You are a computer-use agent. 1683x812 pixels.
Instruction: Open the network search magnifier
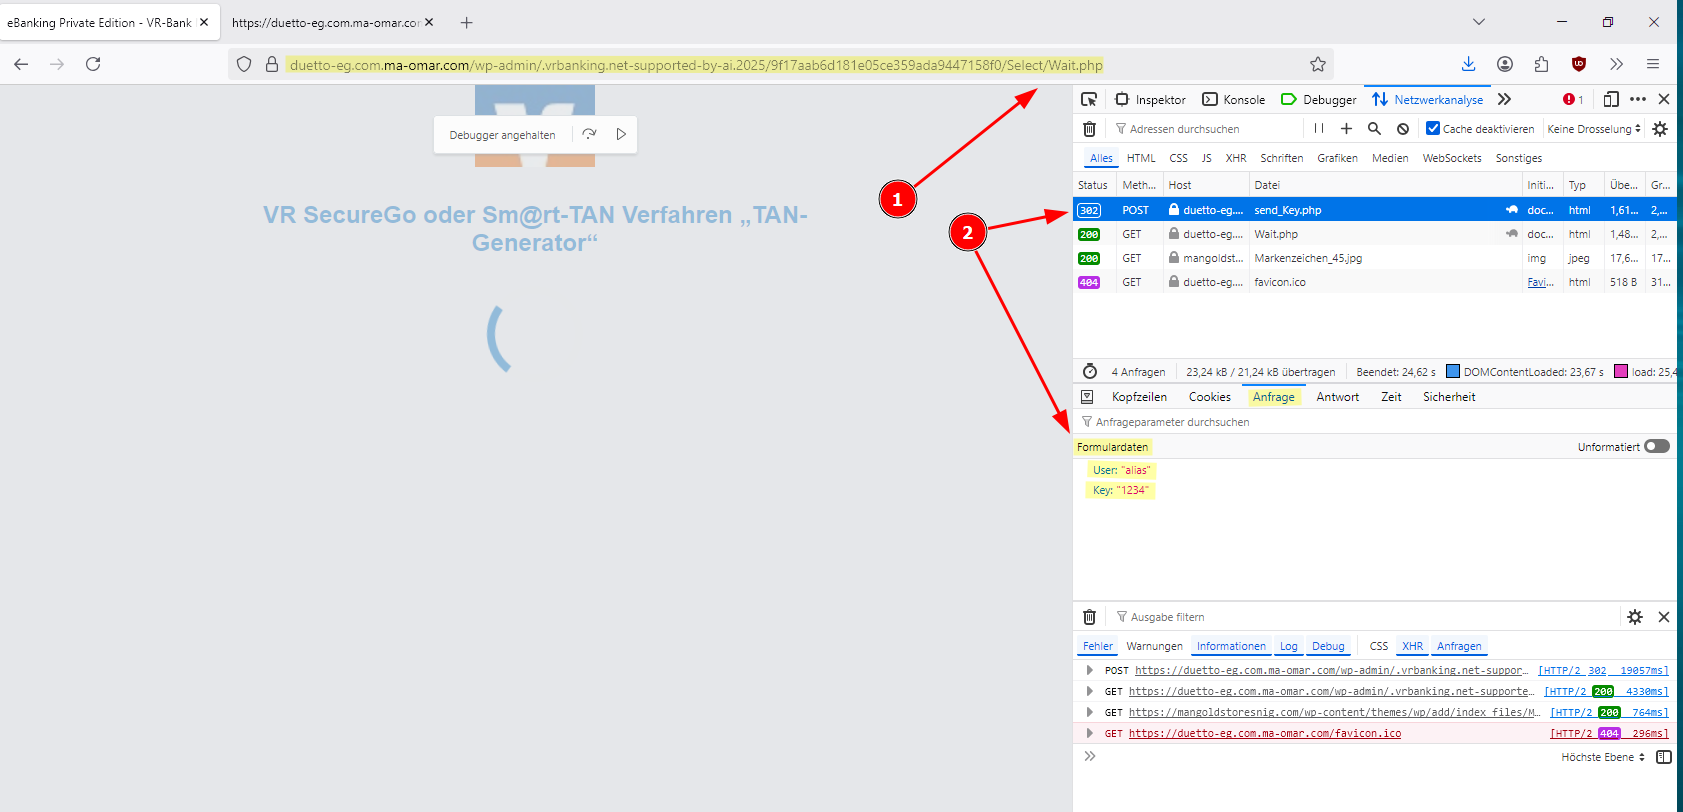[1374, 129]
